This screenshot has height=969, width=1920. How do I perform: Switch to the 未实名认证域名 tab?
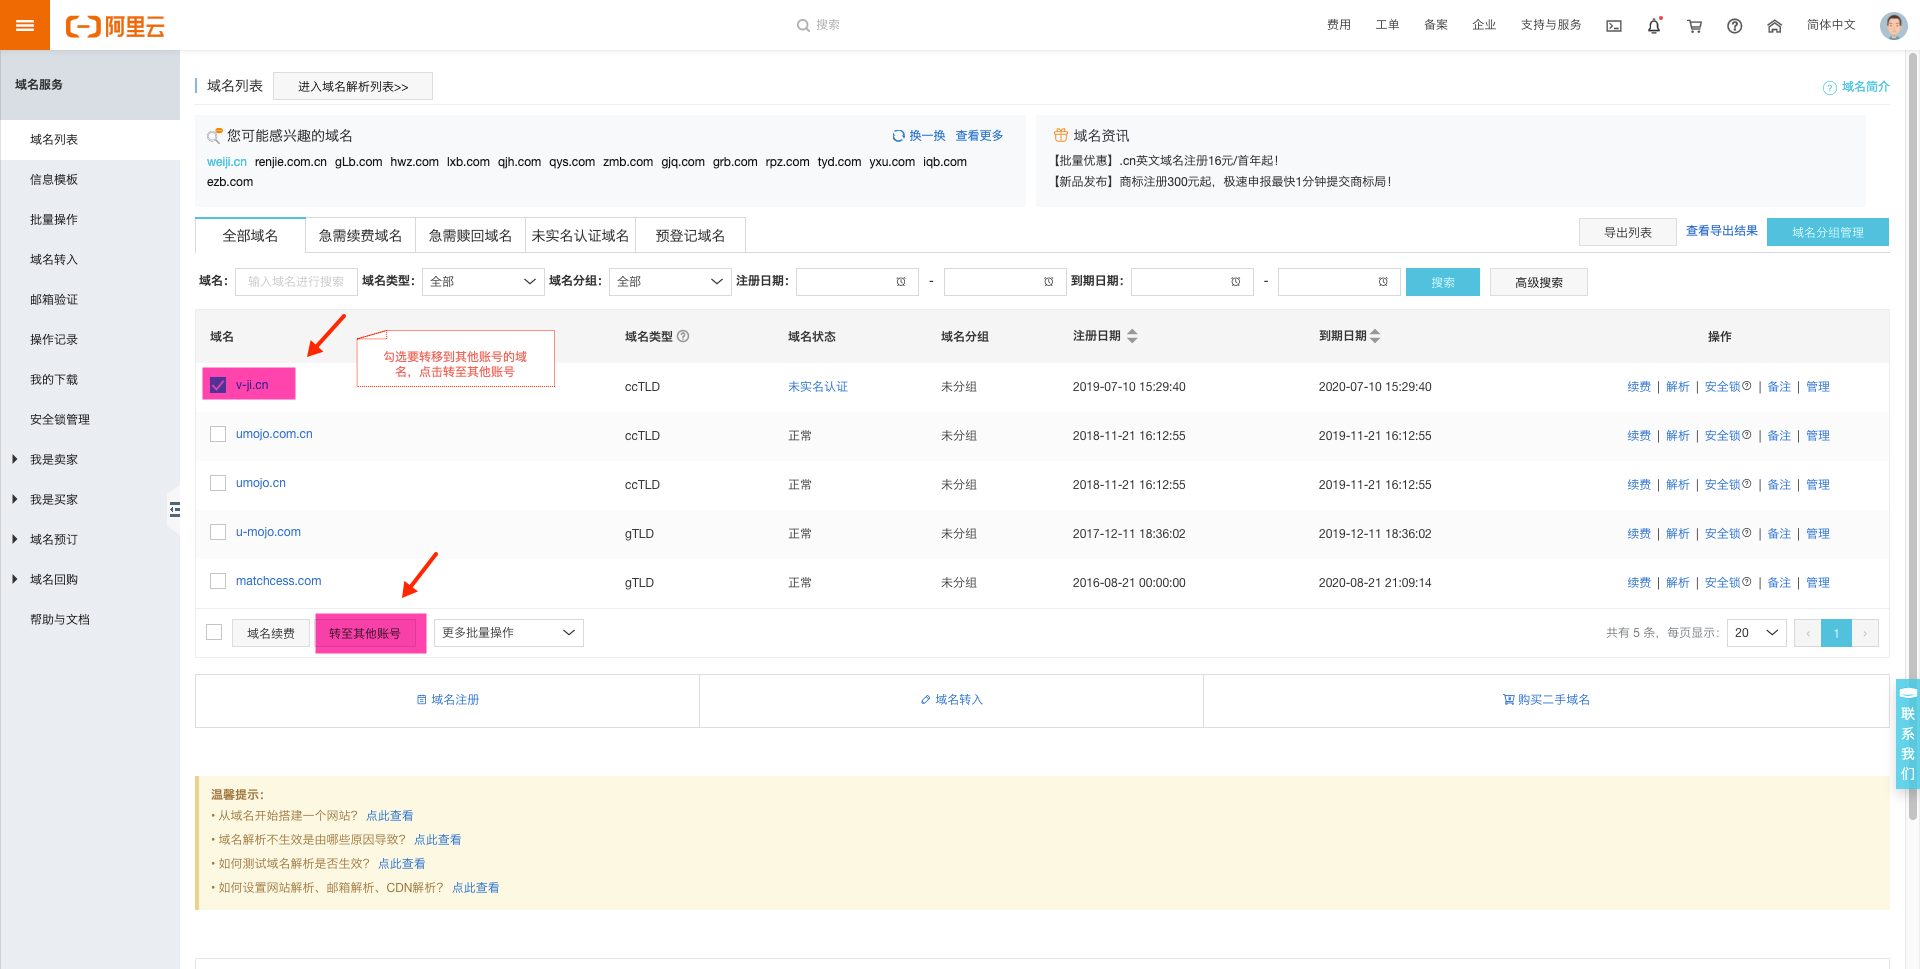[580, 236]
